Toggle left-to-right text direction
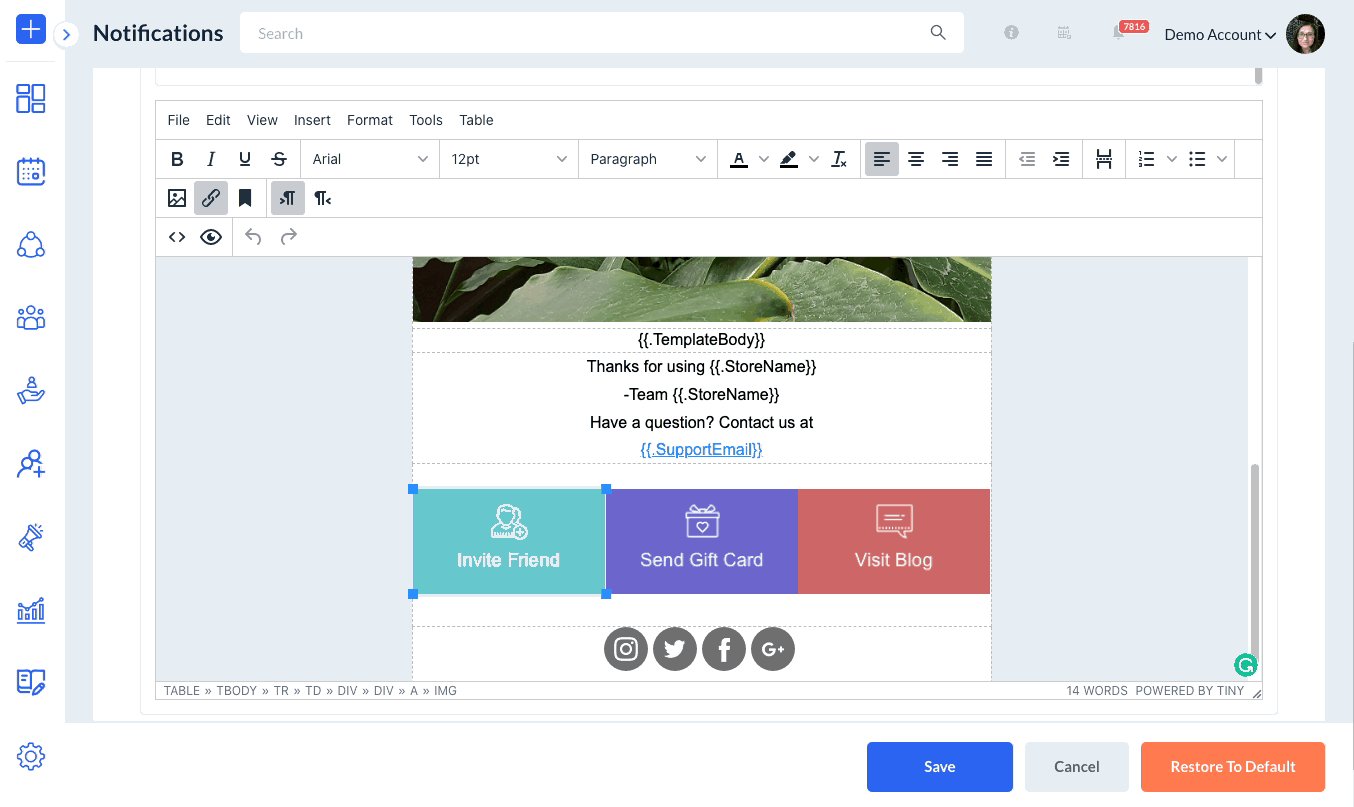This screenshot has height=807, width=1354. click(x=288, y=198)
